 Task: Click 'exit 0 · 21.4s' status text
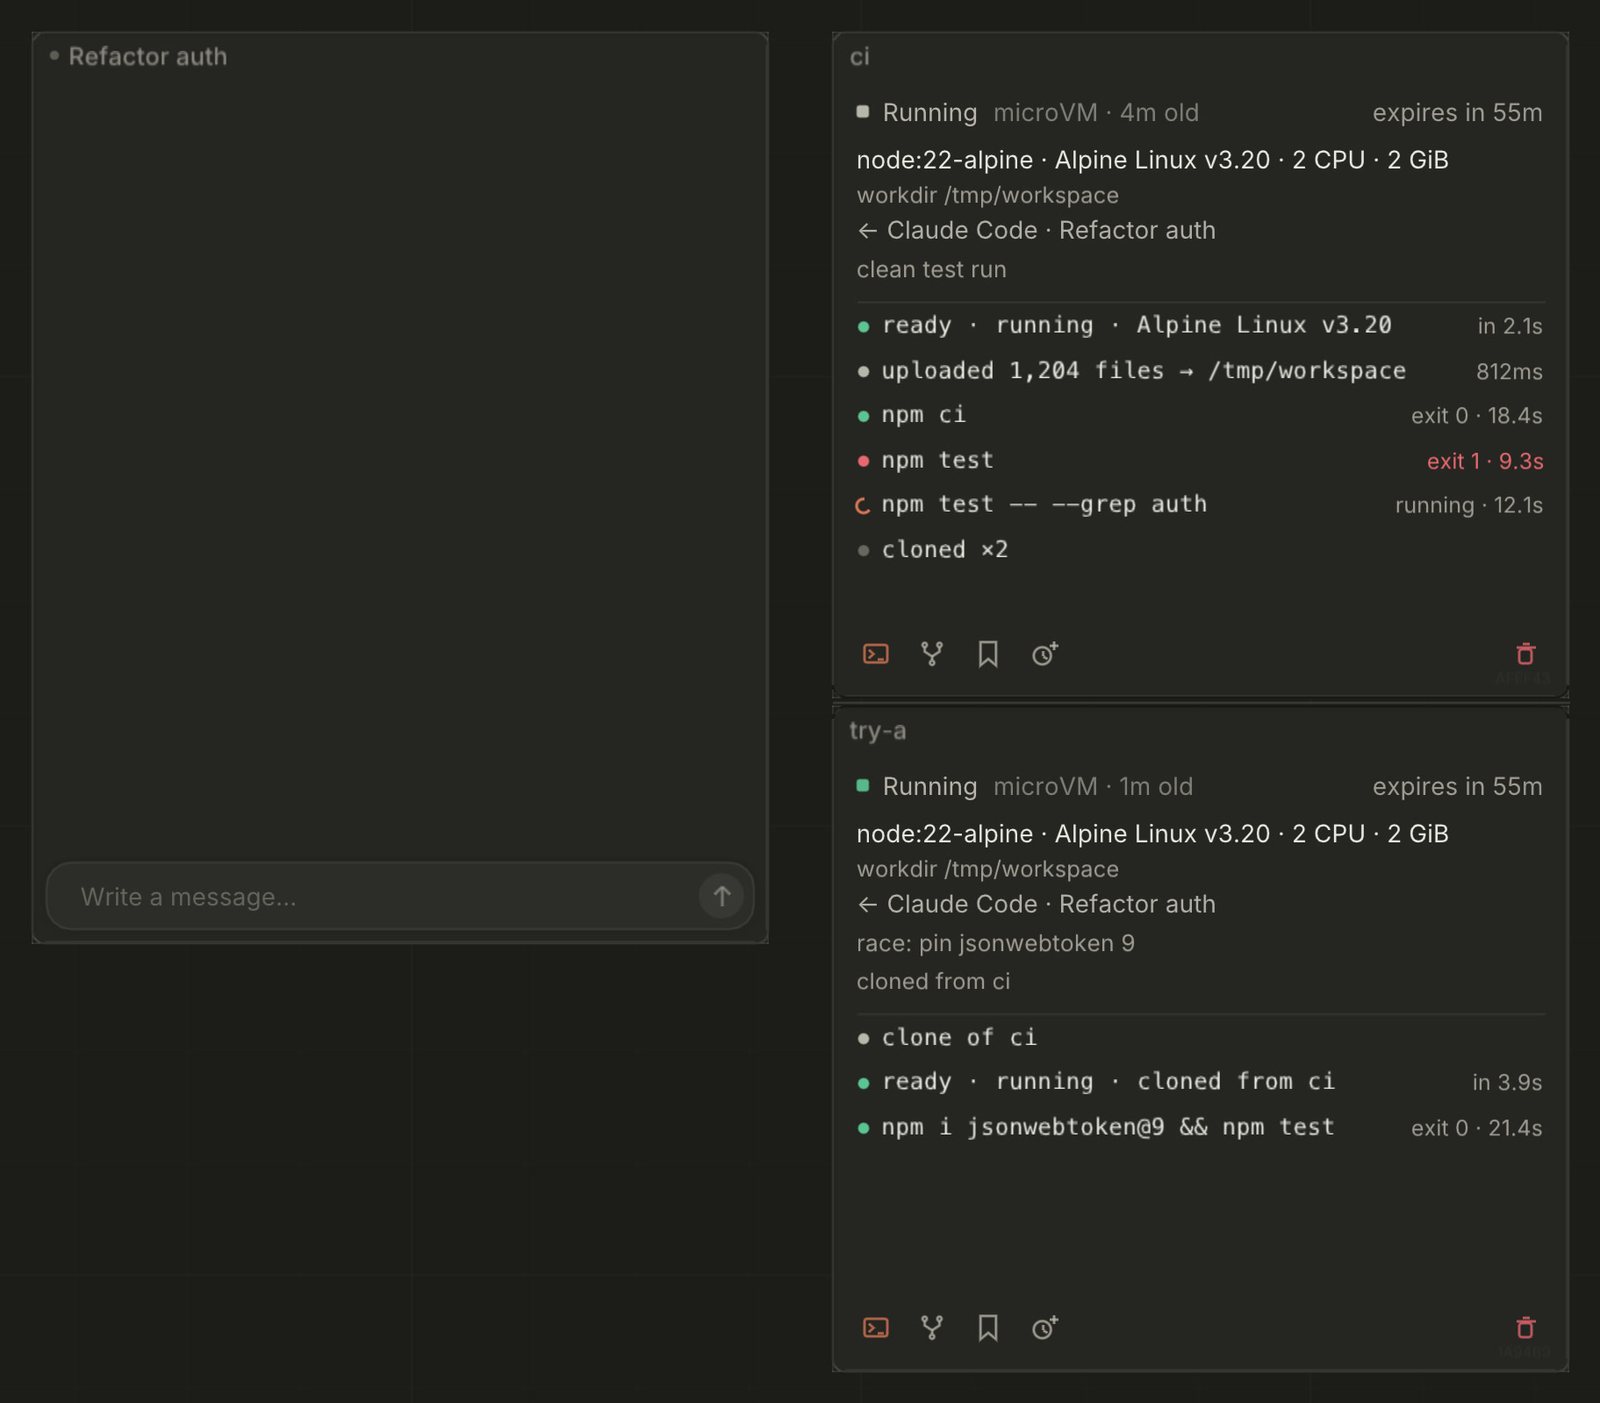1476,1128
